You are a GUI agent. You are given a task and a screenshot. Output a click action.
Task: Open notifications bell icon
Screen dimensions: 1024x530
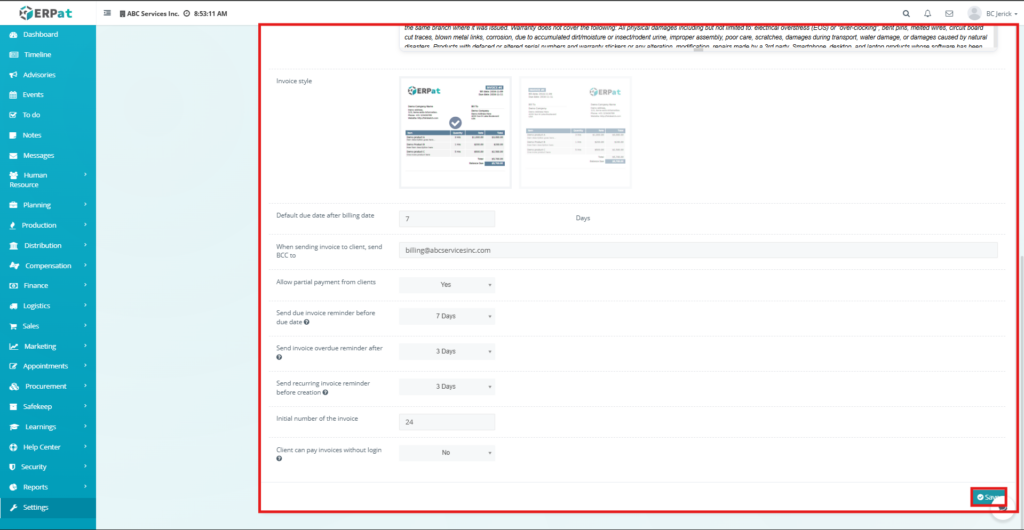927,13
